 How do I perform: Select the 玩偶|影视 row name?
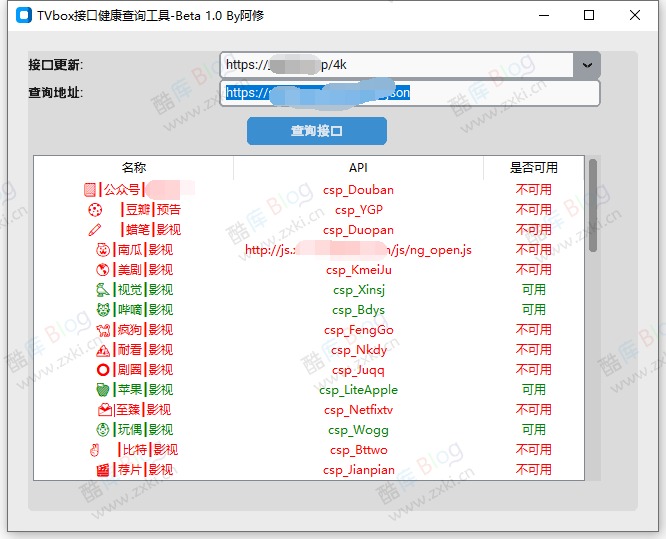[143, 429]
